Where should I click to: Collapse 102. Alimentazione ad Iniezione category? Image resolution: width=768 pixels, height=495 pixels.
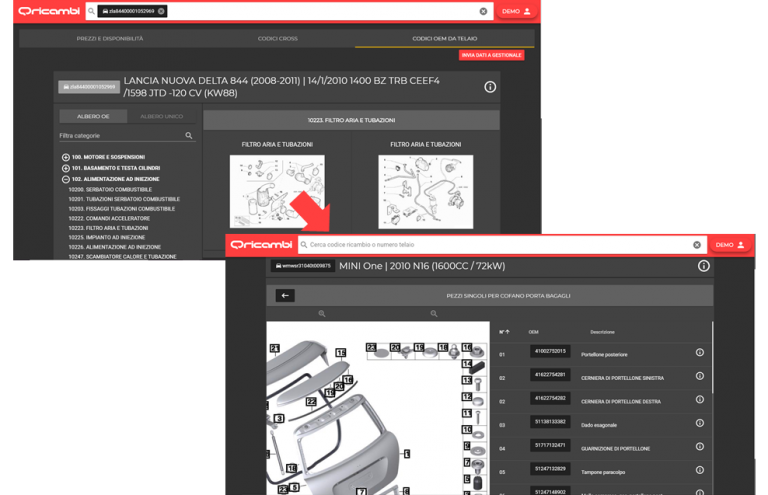pos(66,179)
